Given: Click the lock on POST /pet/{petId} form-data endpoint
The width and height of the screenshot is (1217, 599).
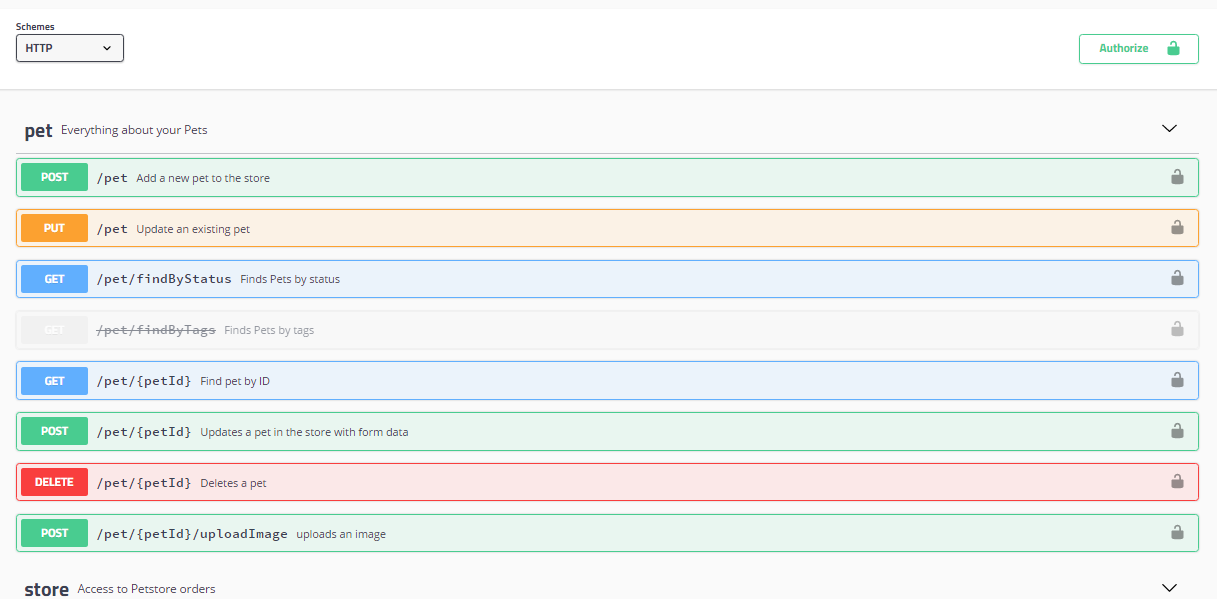Looking at the screenshot, I should pyautogui.click(x=1177, y=431).
